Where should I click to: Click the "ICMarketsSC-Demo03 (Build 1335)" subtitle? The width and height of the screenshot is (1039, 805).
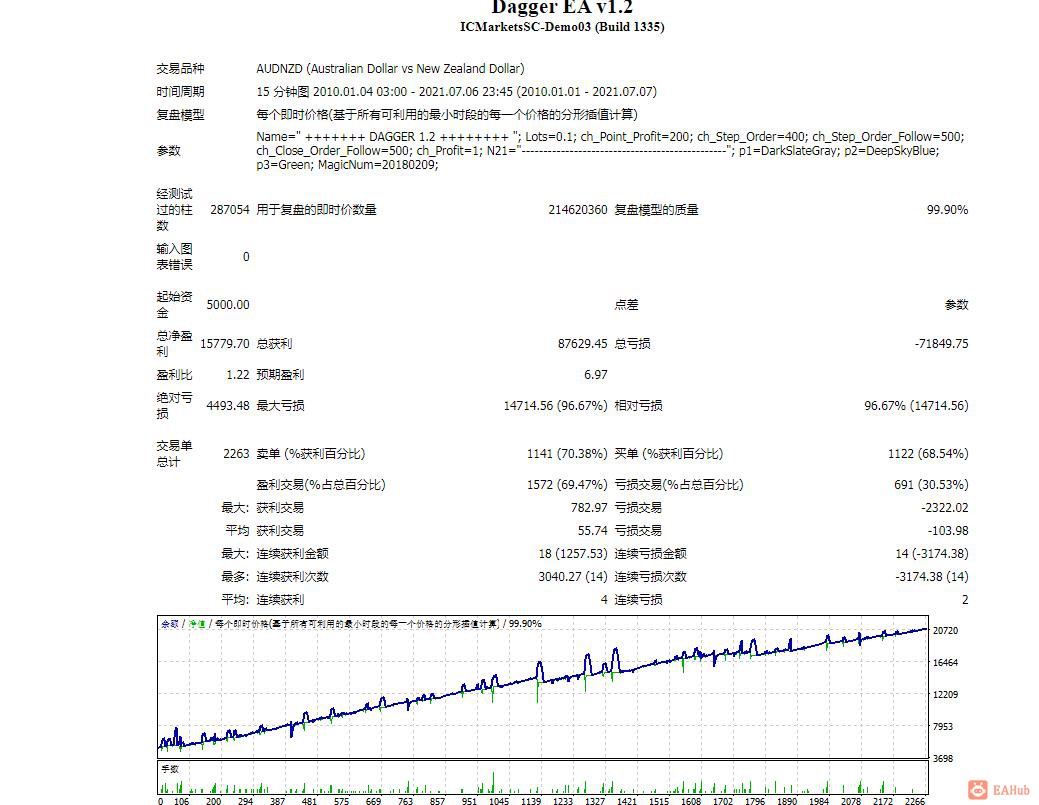tap(562, 27)
